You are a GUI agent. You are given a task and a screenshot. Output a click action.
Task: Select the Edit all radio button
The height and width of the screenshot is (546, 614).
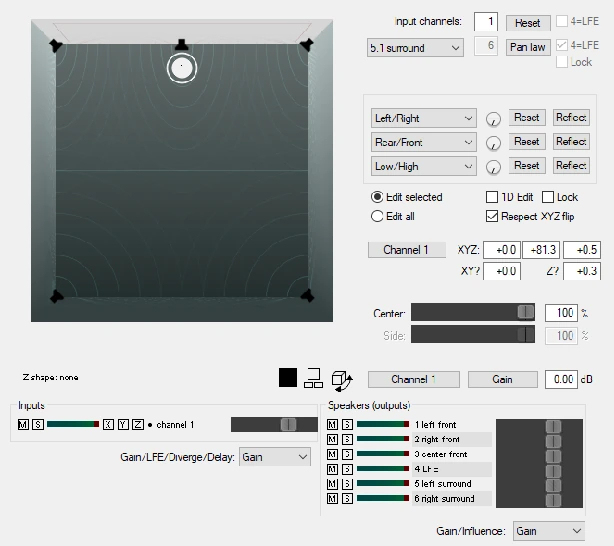tap(377, 216)
